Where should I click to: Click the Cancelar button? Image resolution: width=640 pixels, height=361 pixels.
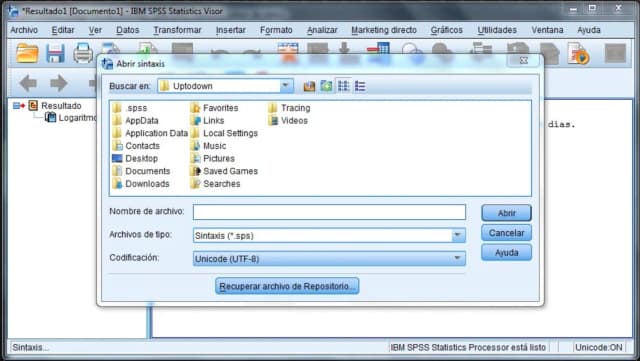506,233
